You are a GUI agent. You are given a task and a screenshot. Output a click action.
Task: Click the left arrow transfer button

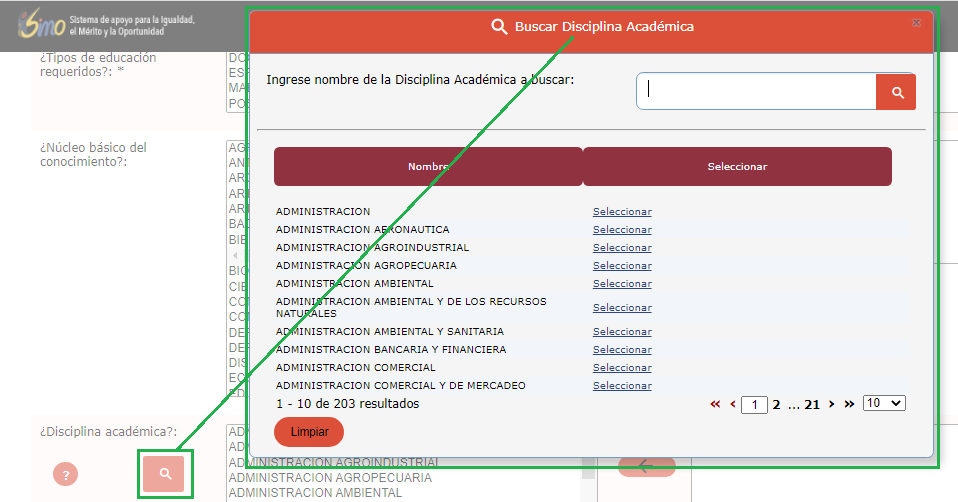click(x=646, y=466)
